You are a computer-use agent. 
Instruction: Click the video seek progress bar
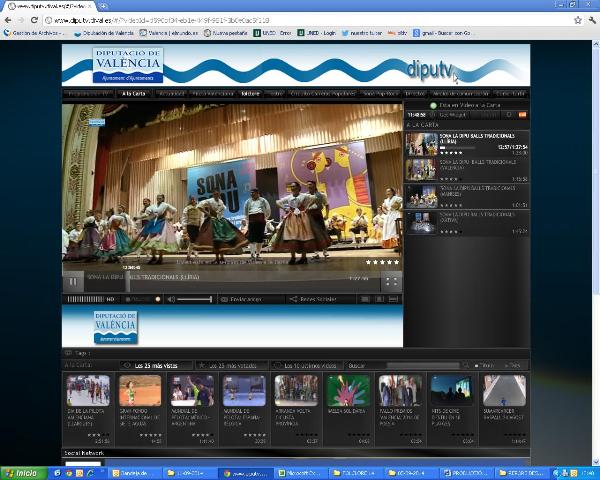point(233,284)
